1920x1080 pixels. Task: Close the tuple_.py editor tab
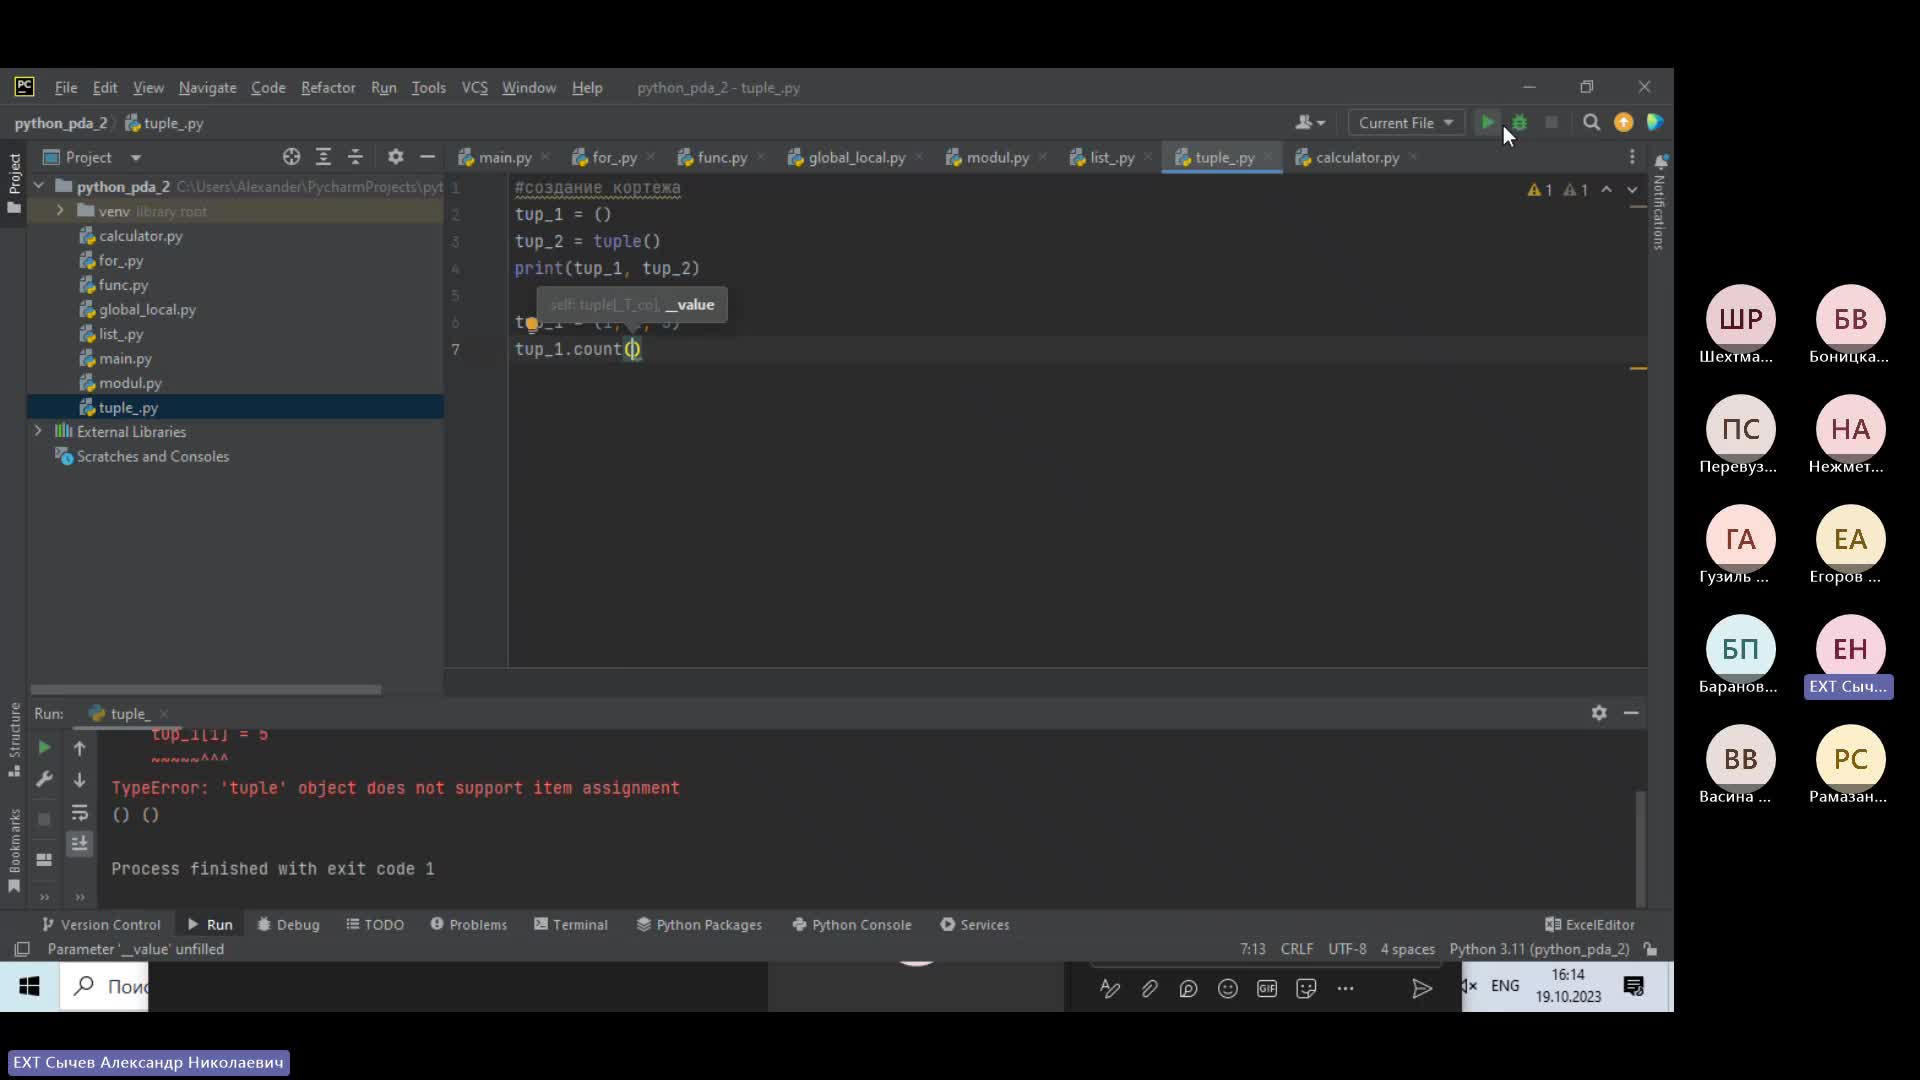click(x=1268, y=157)
